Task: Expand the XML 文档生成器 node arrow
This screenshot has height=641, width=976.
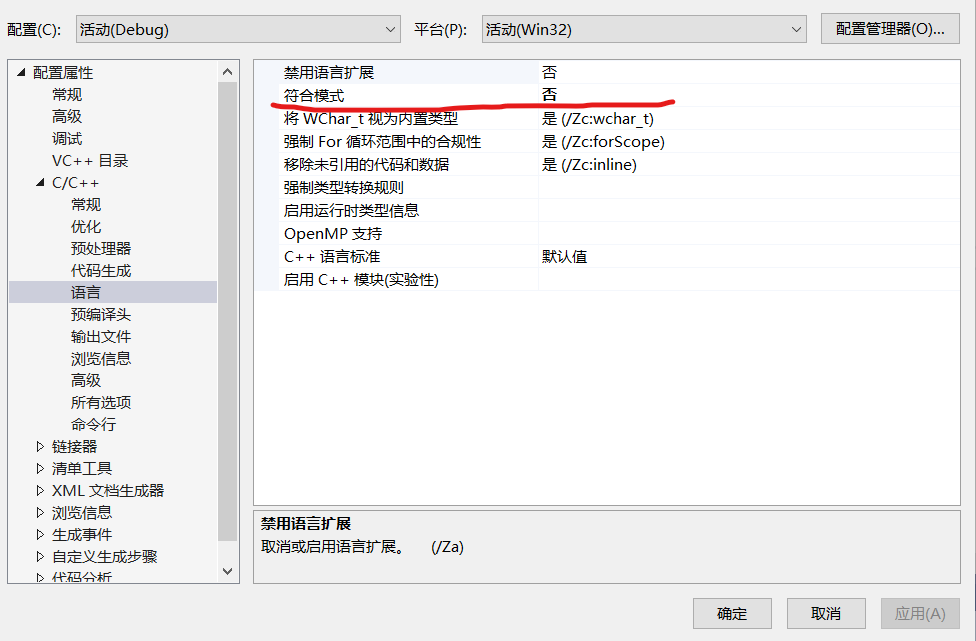Action: point(40,490)
